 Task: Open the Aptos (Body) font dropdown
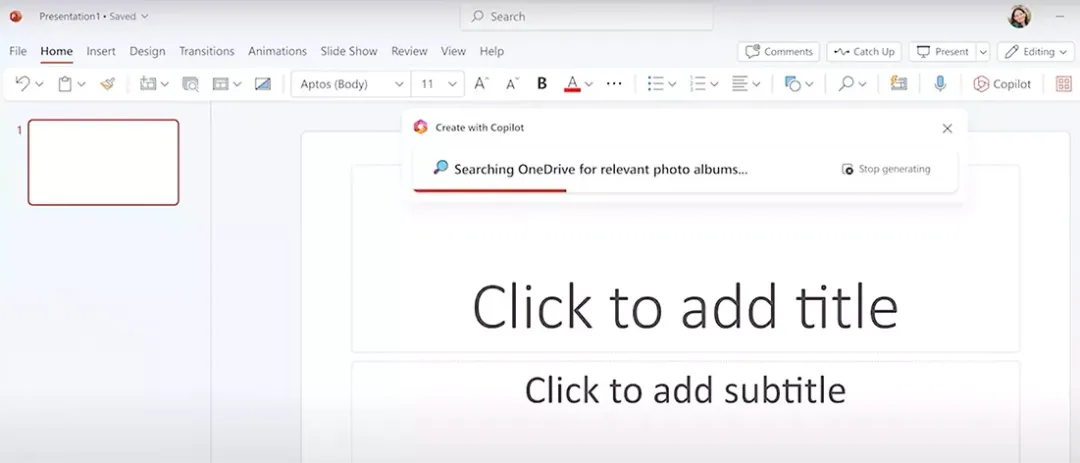coord(352,84)
